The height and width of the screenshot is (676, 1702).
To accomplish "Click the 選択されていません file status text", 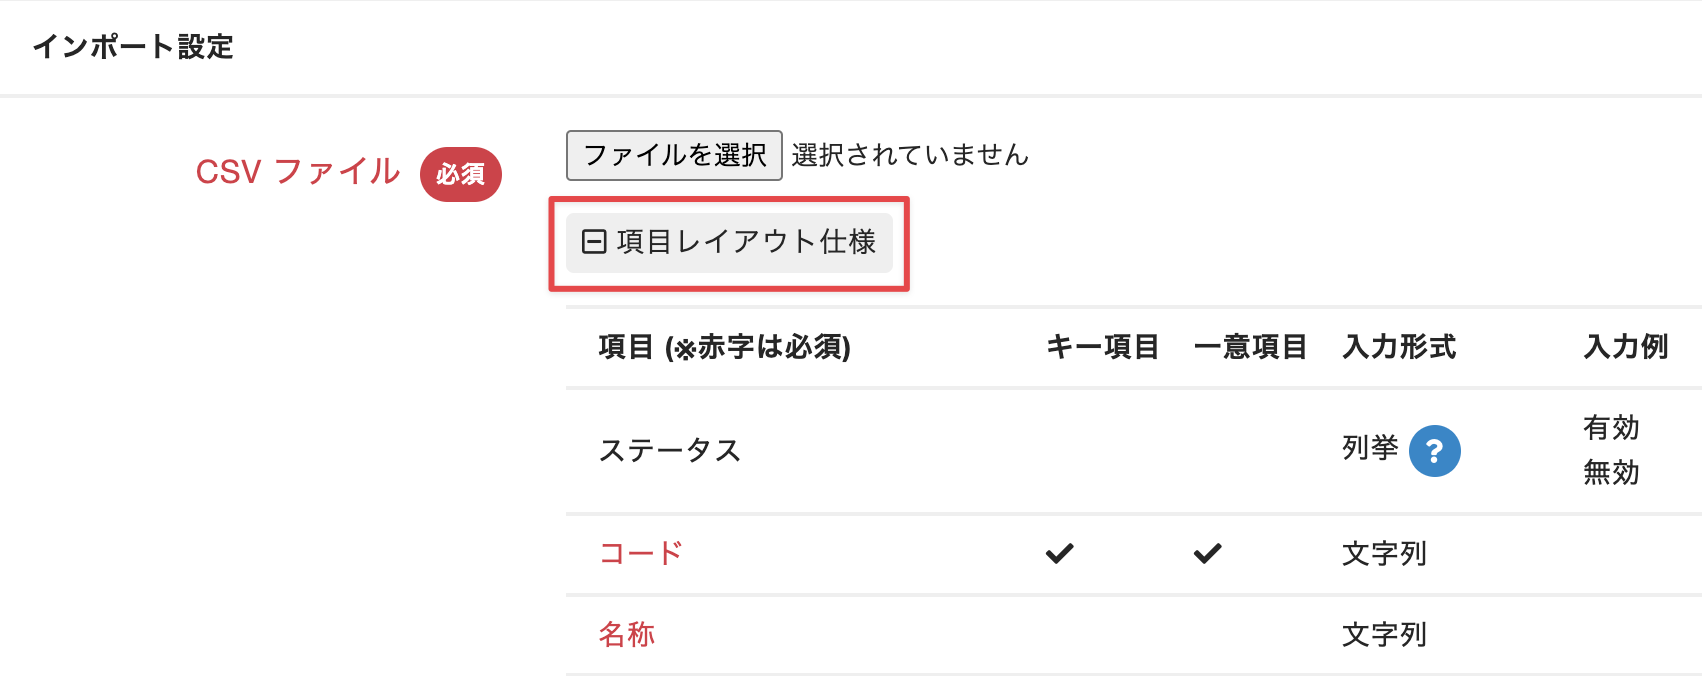I will click(909, 155).
